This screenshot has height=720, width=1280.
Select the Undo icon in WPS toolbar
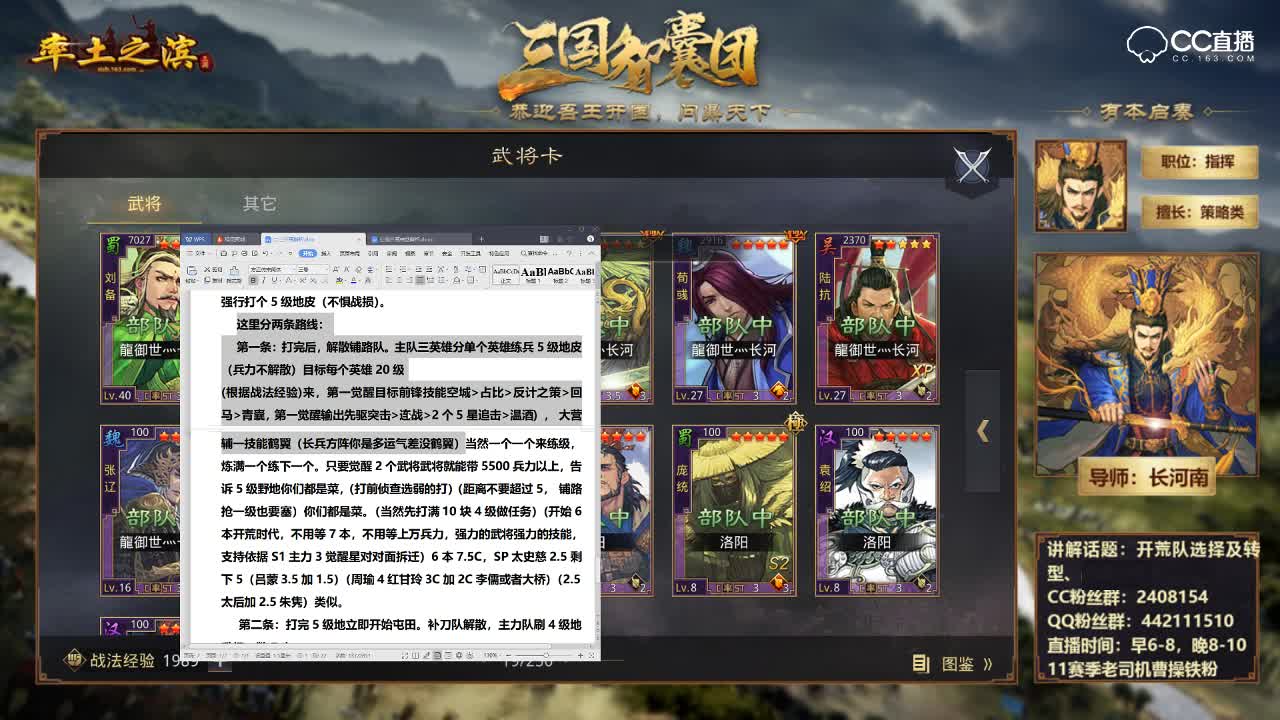[265, 255]
